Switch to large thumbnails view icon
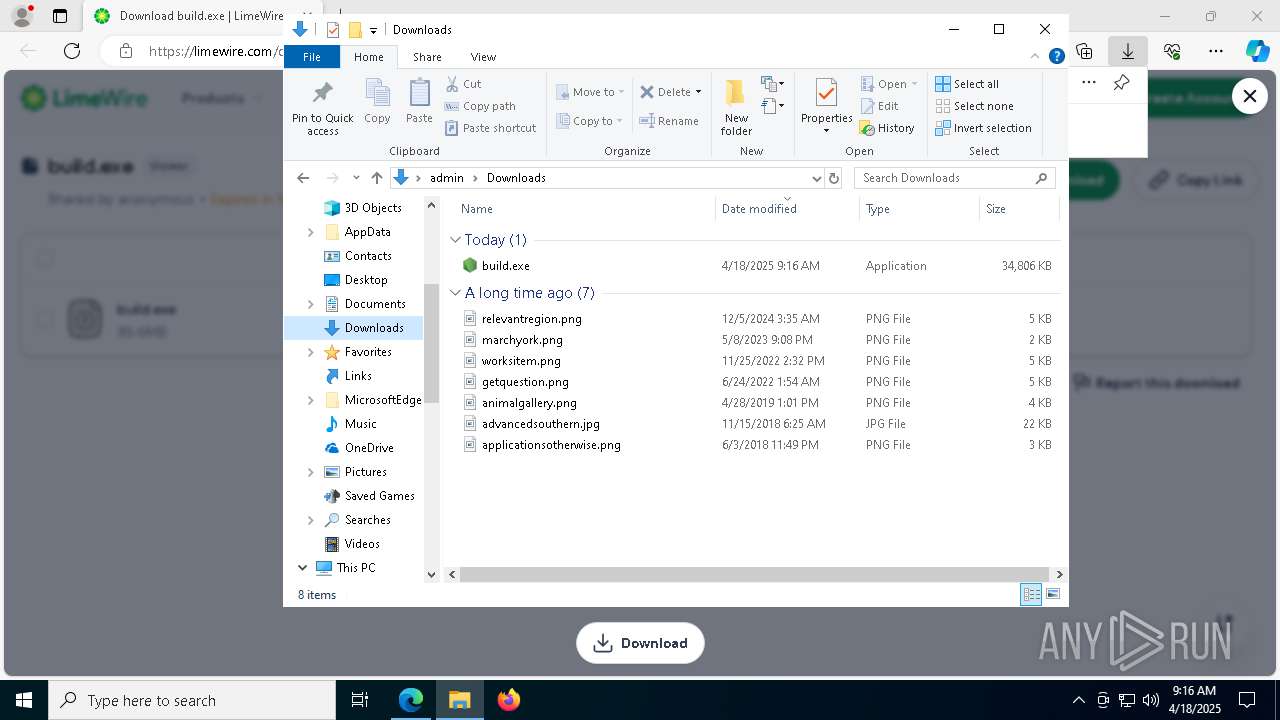Image resolution: width=1280 pixels, height=720 pixels. (1052, 595)
